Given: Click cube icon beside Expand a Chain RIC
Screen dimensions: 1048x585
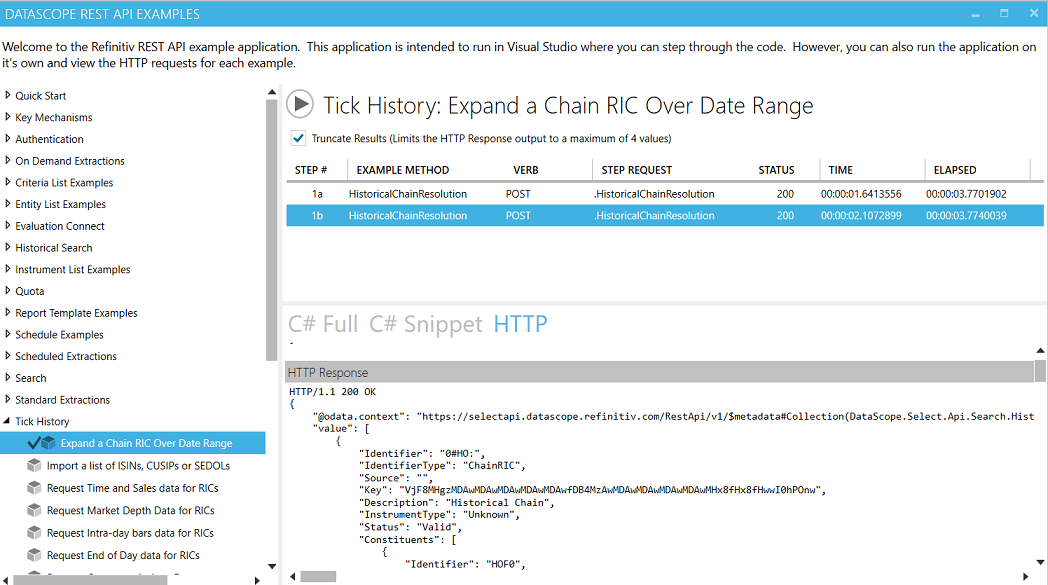Looking at the screenshot, I should pos(48,443).
